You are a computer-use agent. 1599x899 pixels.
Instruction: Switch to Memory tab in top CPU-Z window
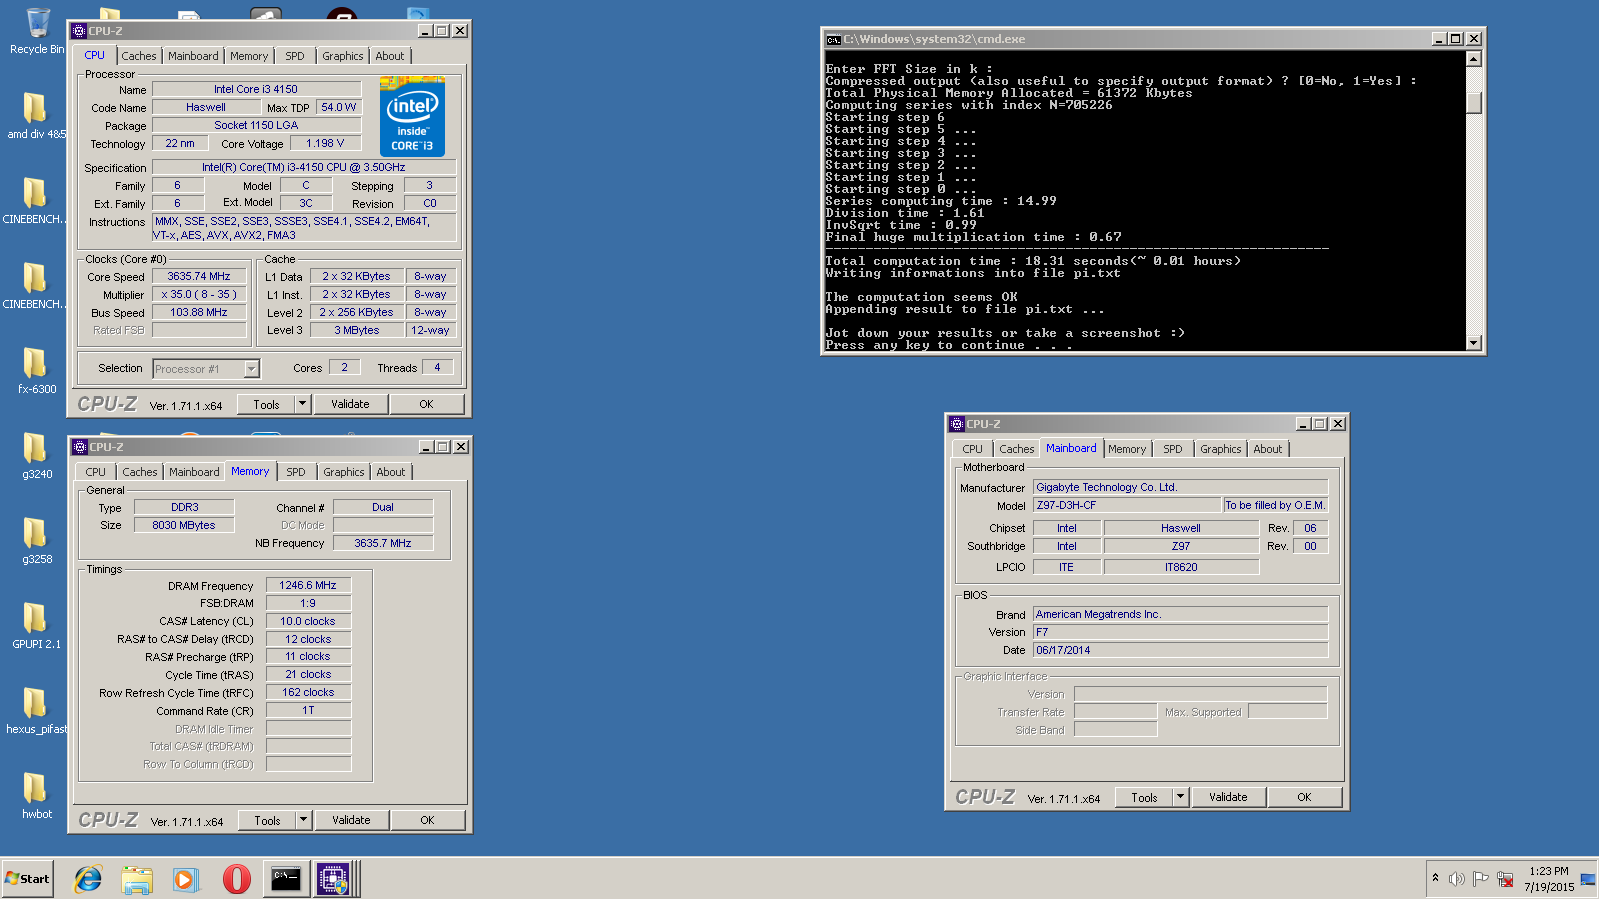pos(249,56)
